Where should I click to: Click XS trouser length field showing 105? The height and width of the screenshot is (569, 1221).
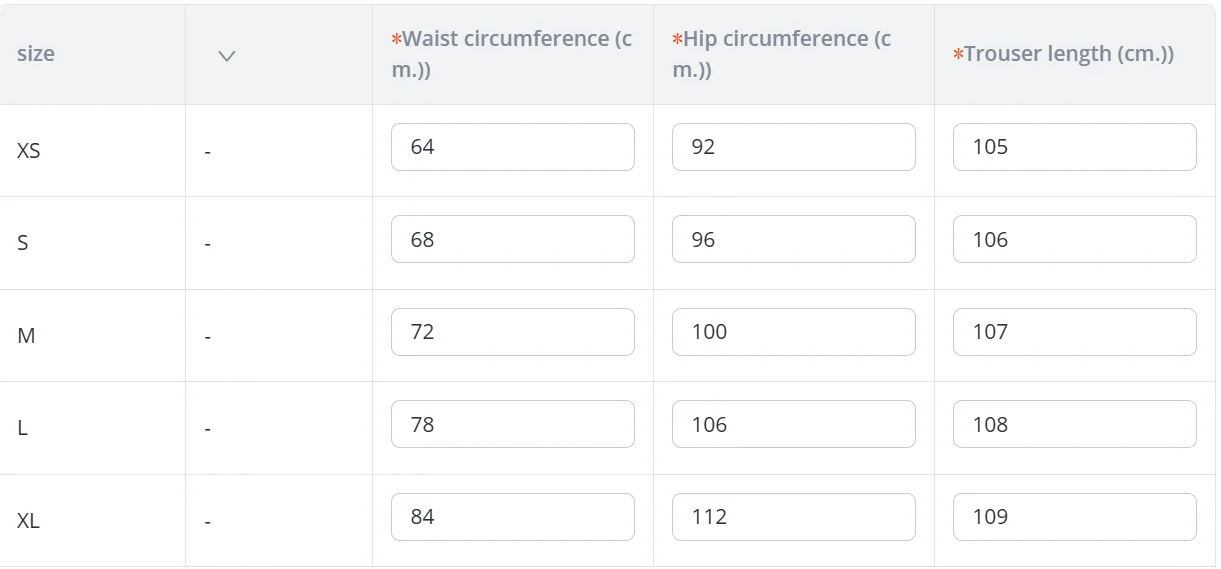click(x=1074, y=147)
